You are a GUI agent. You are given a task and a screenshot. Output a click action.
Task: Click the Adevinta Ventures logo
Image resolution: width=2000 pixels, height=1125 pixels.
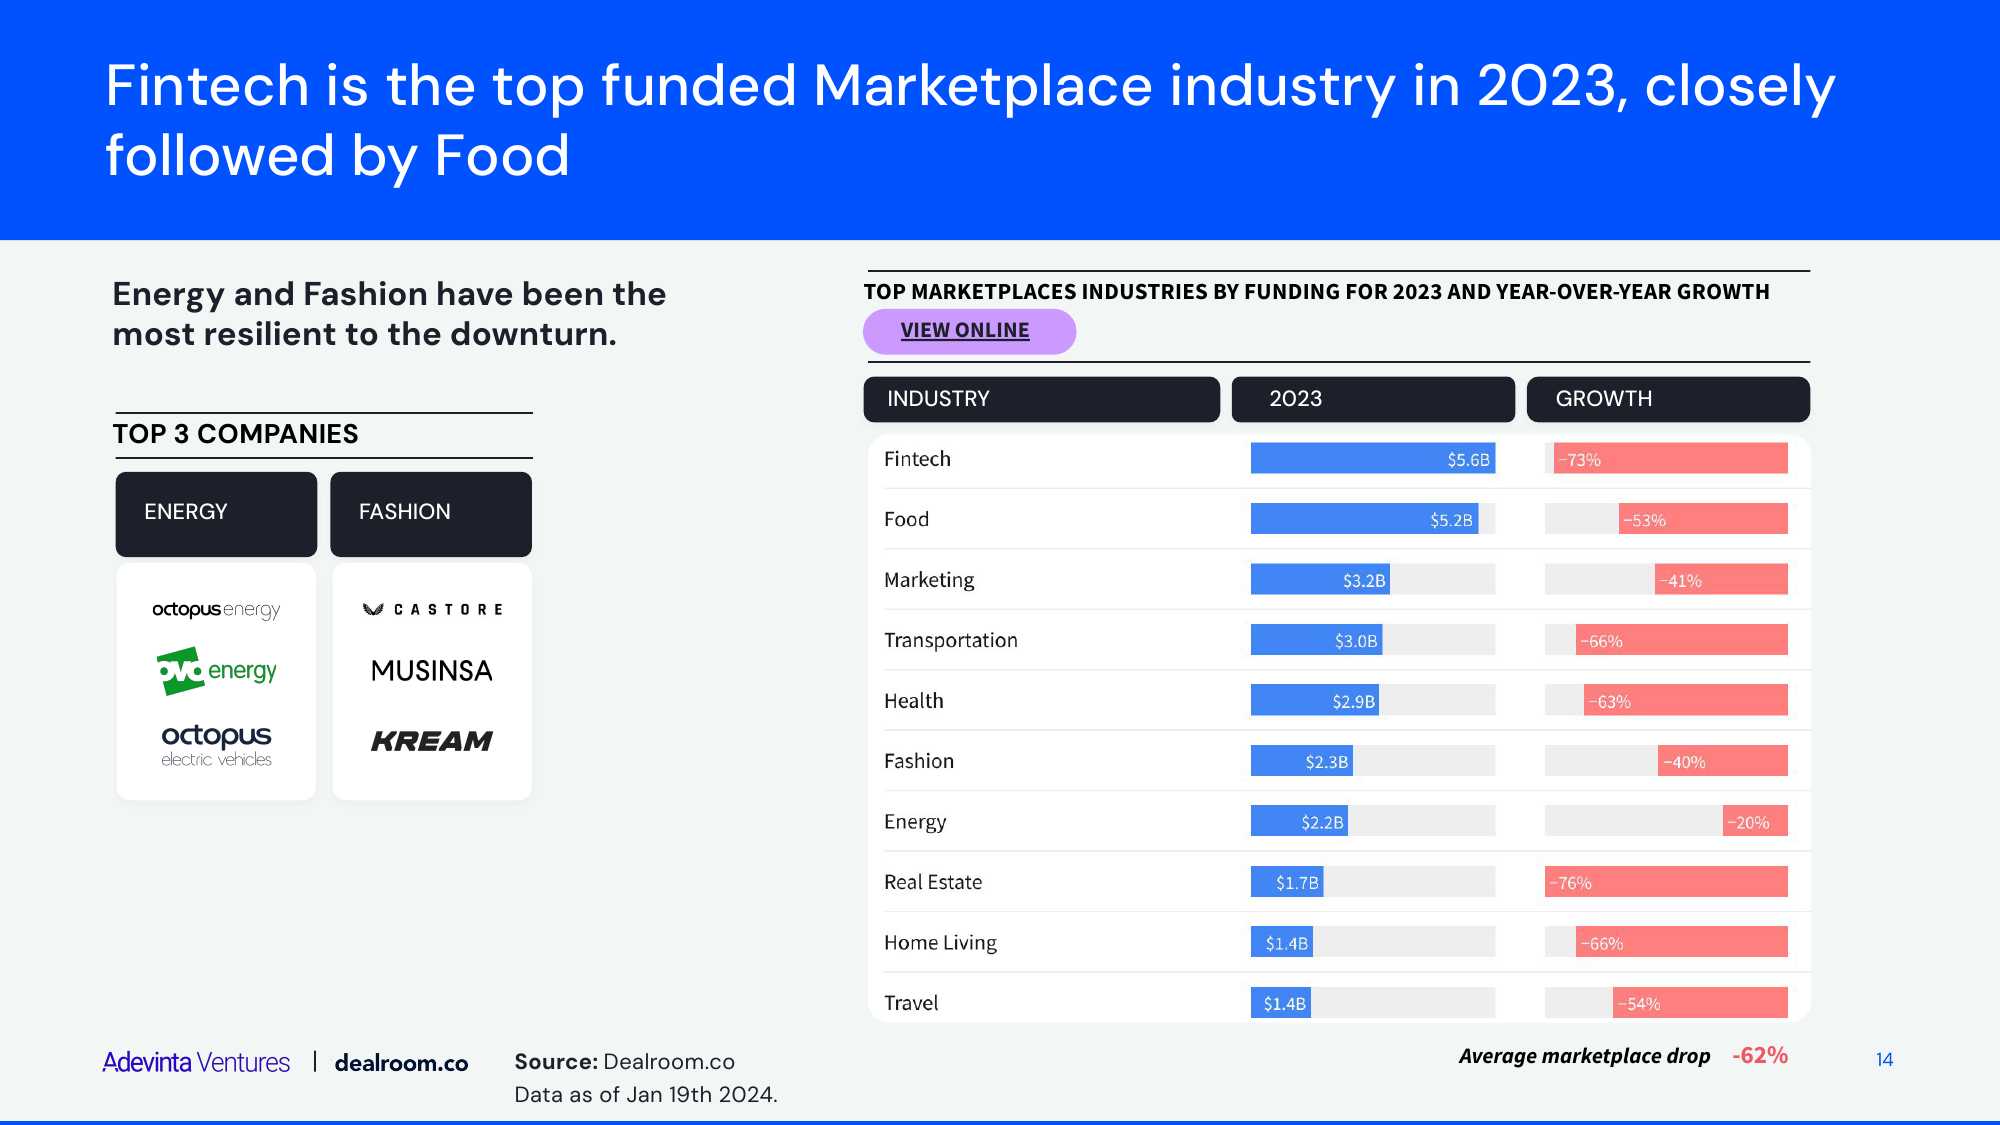point(196,1062)
